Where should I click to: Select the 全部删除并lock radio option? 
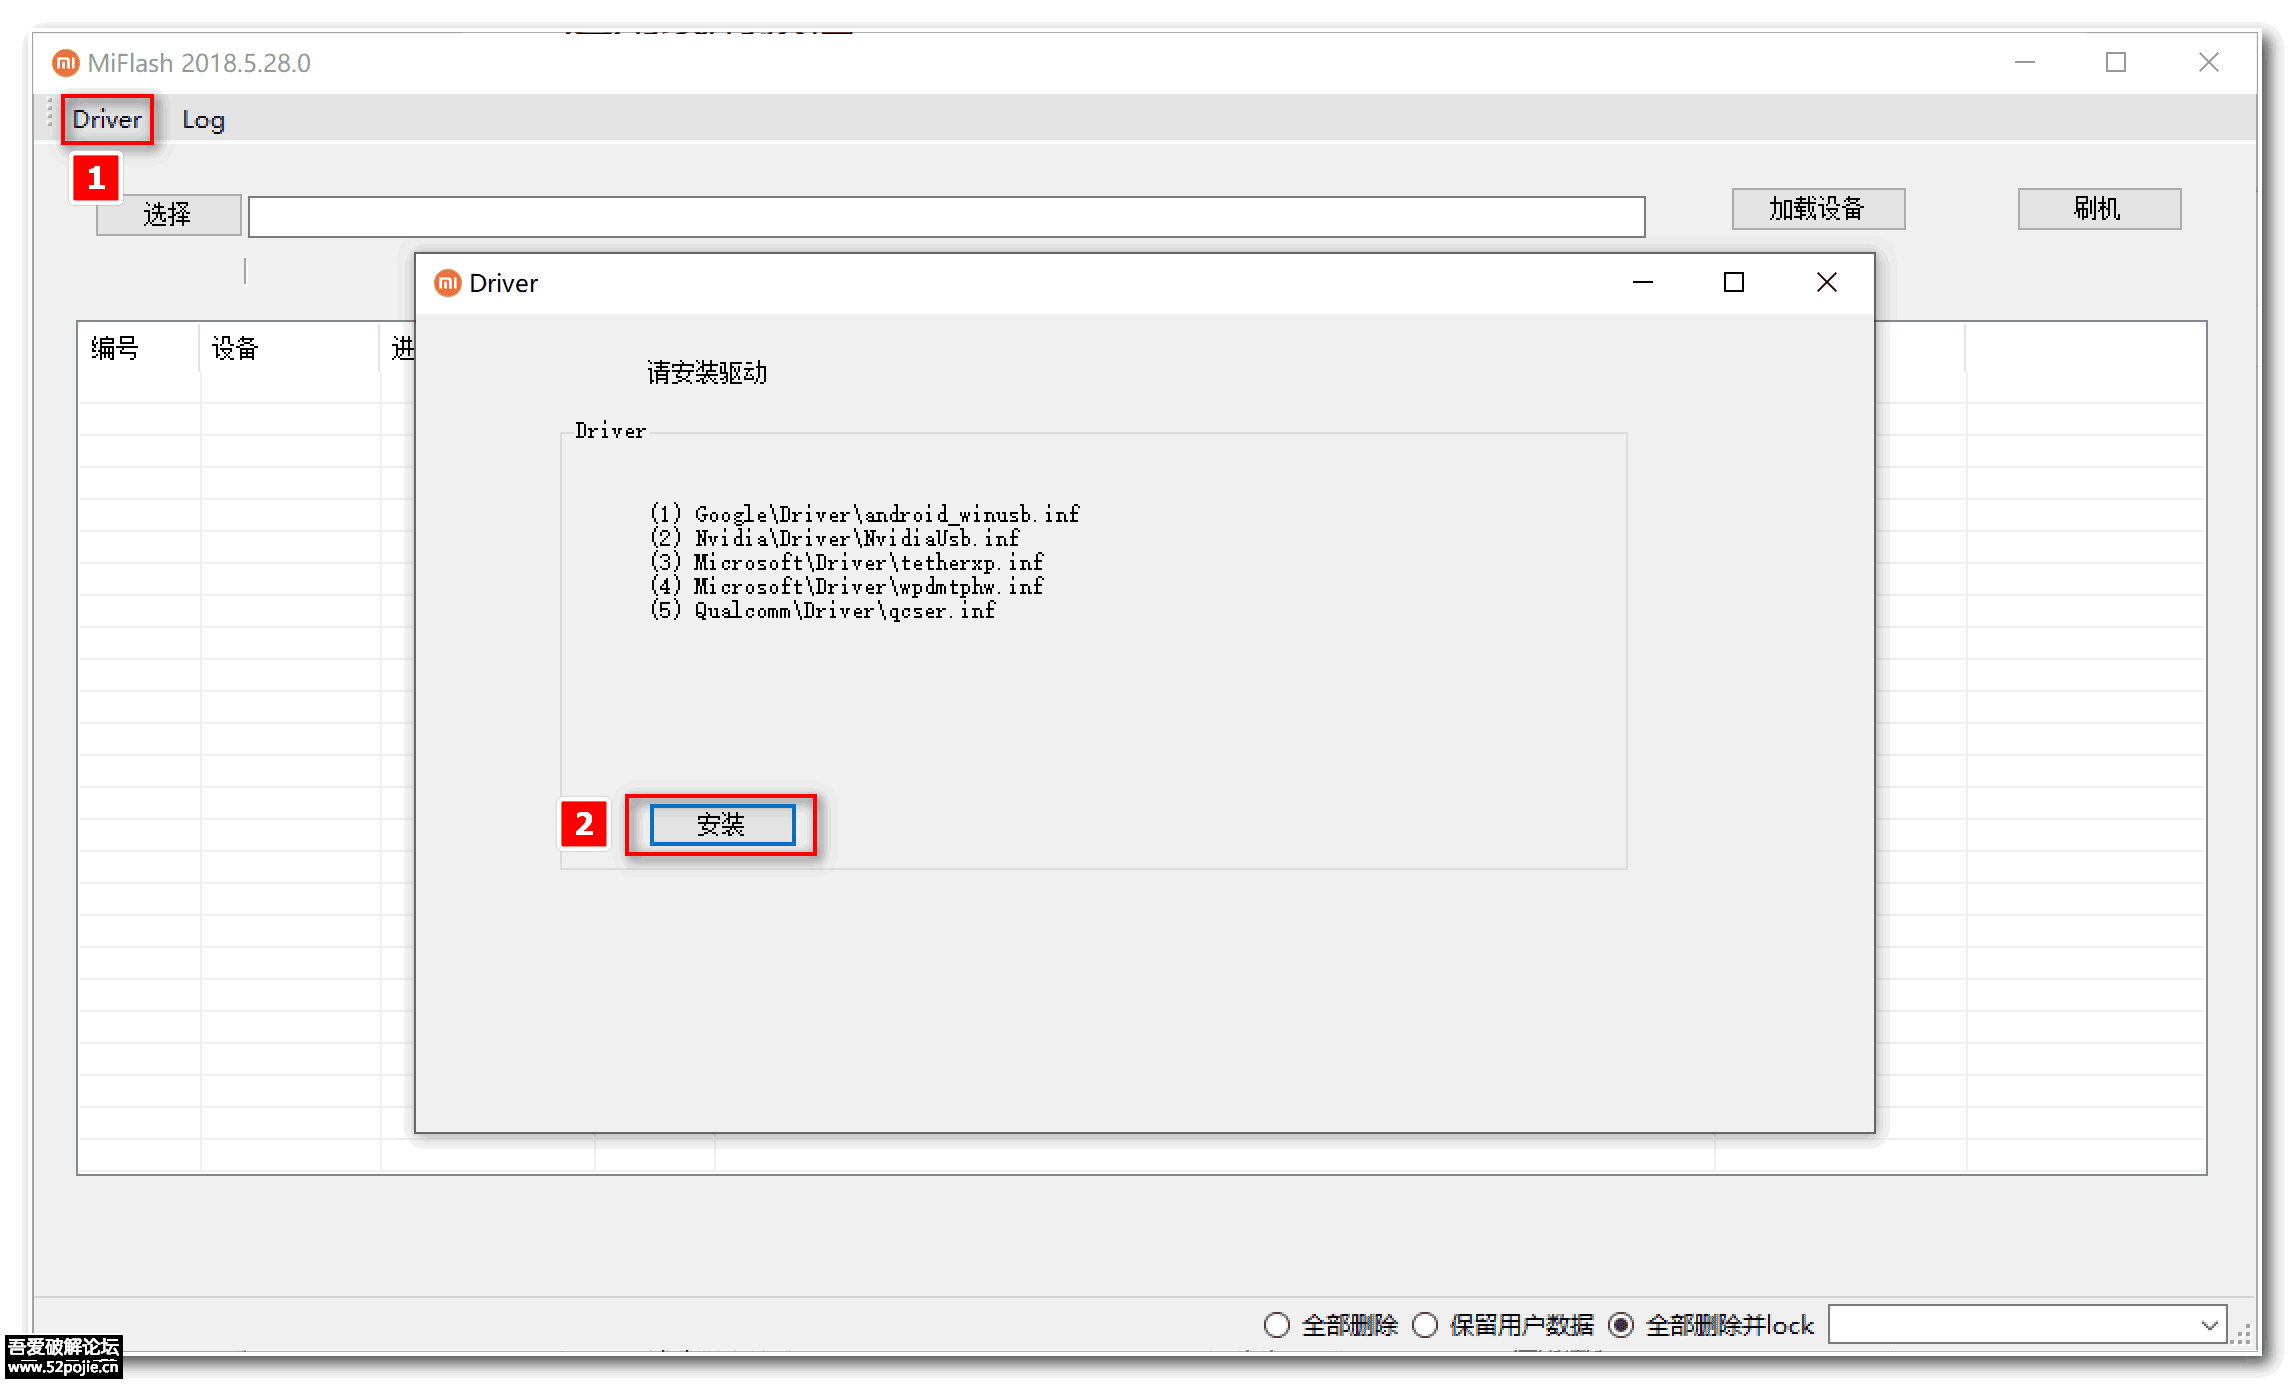[x=1622, y=1324]
